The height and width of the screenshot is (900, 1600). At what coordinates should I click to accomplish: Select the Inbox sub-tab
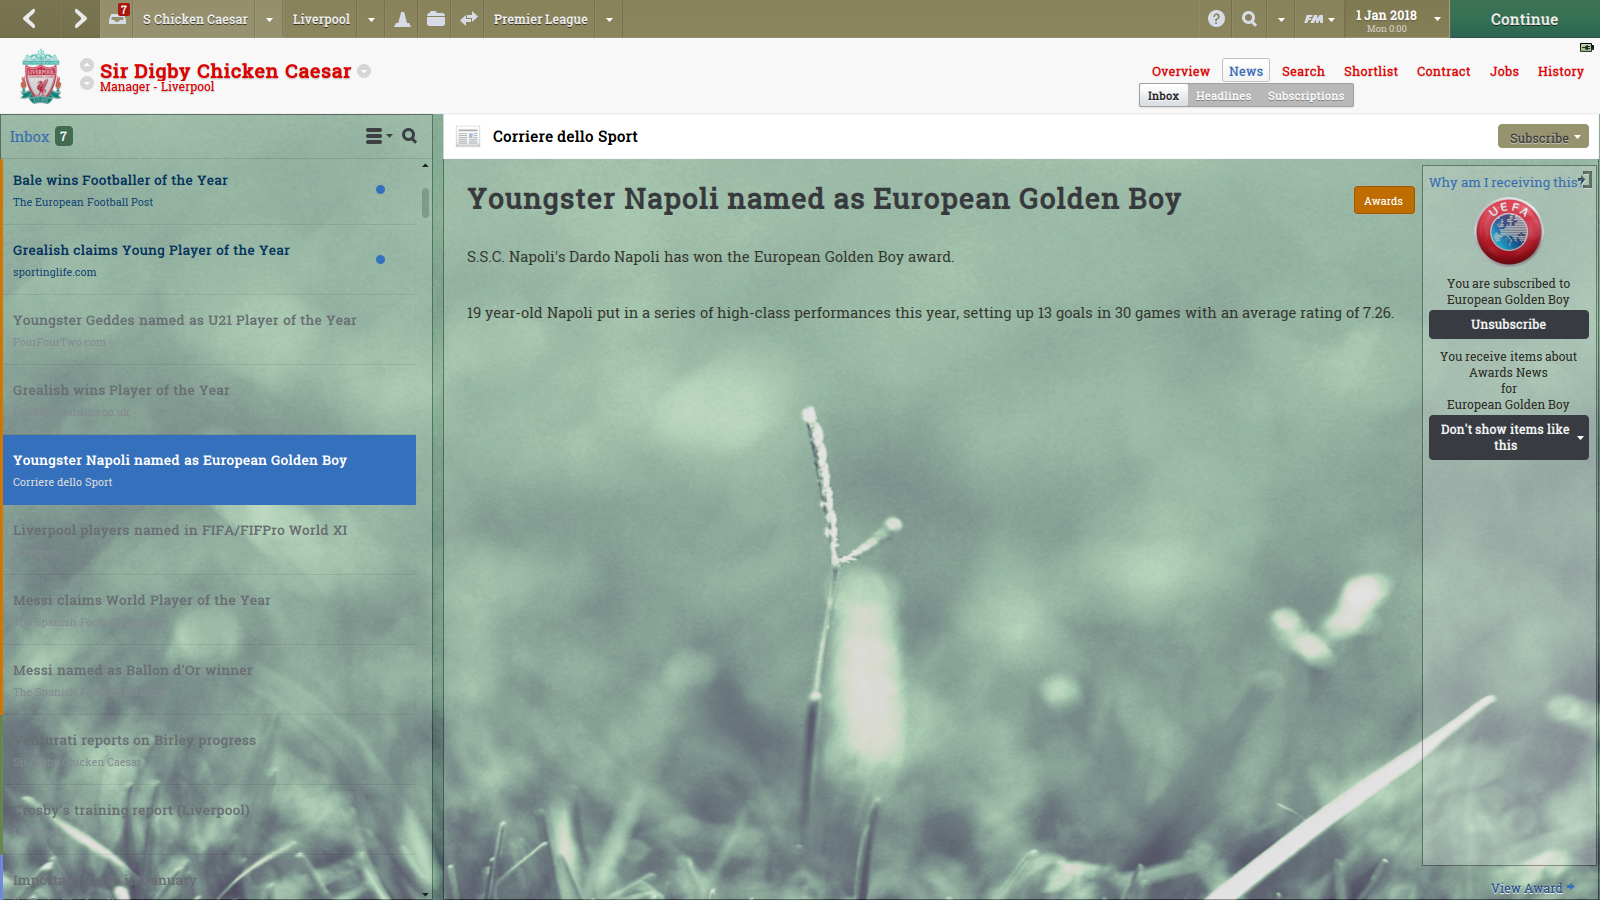click(x=1163, y=96)
